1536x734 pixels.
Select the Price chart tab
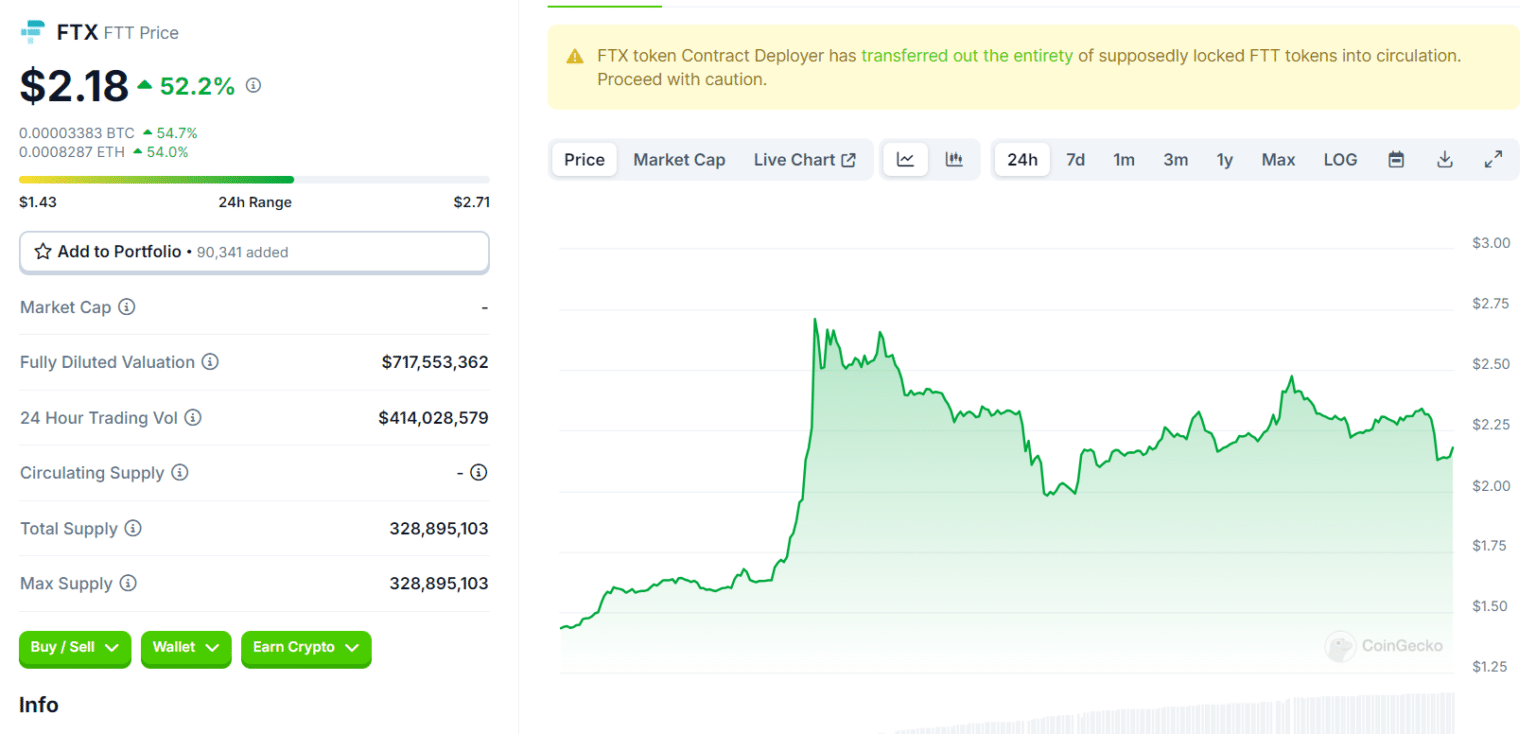584,160
